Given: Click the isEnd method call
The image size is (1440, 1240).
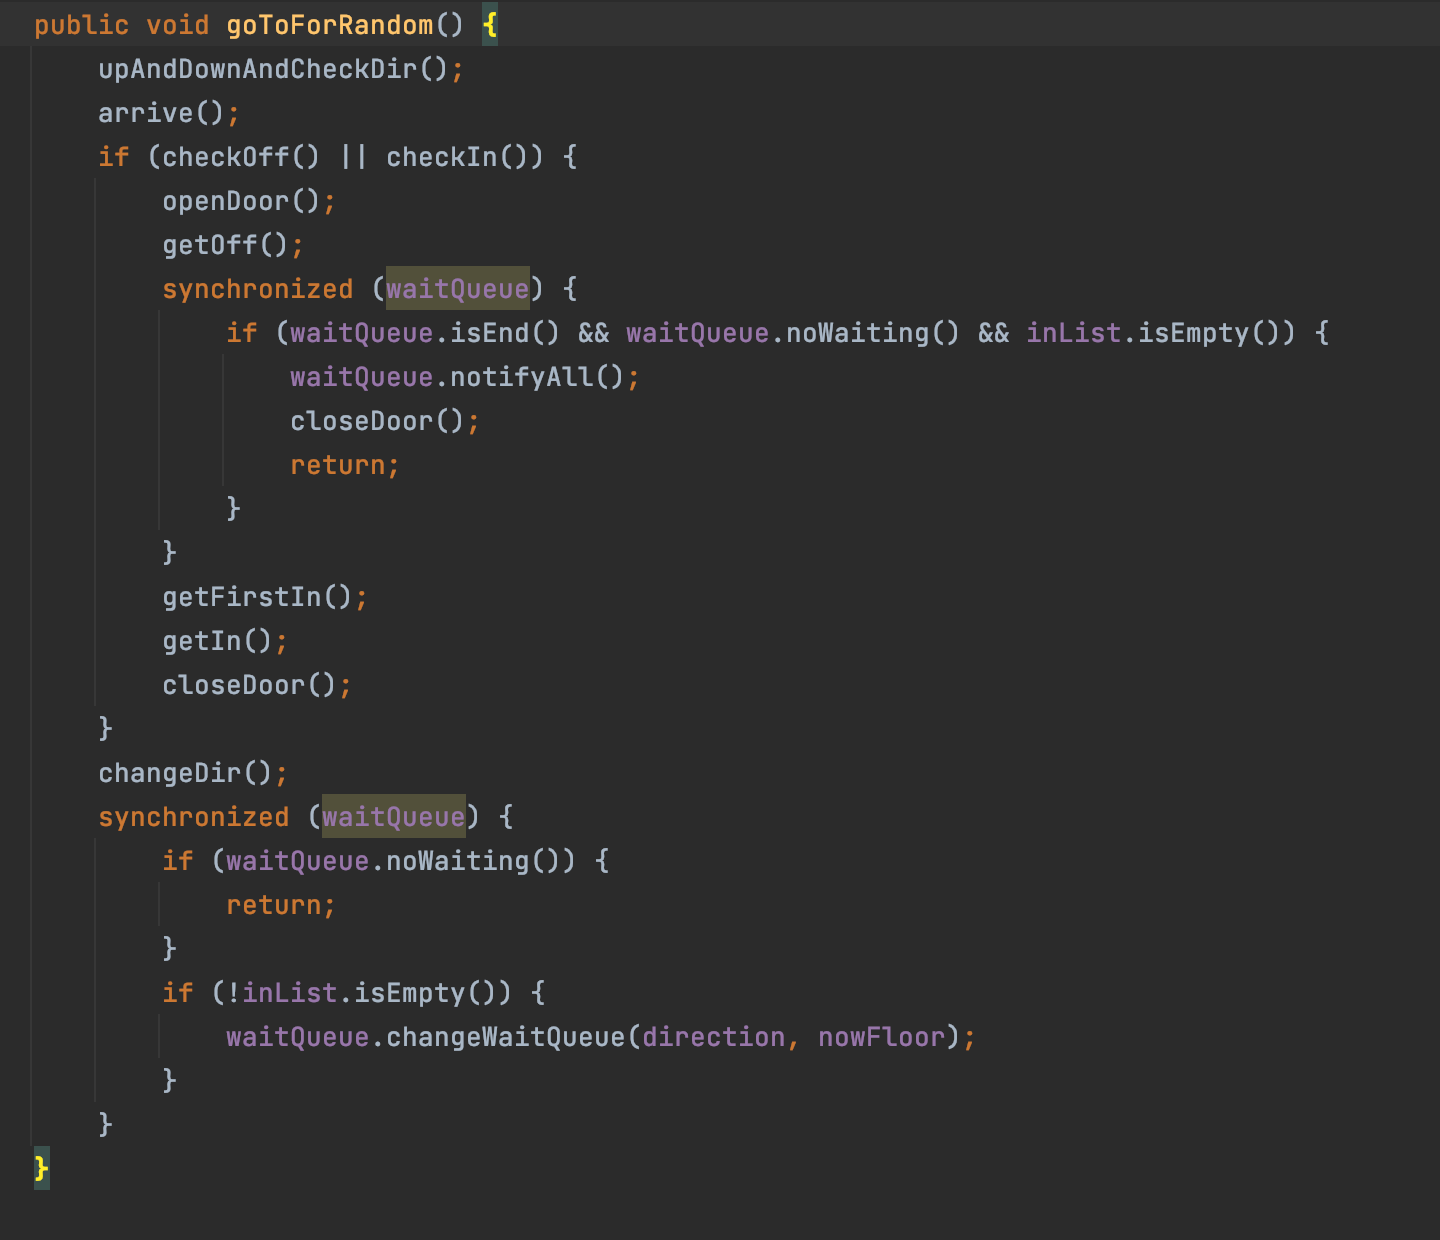Looking at the screenshot, I should point(505,332).
